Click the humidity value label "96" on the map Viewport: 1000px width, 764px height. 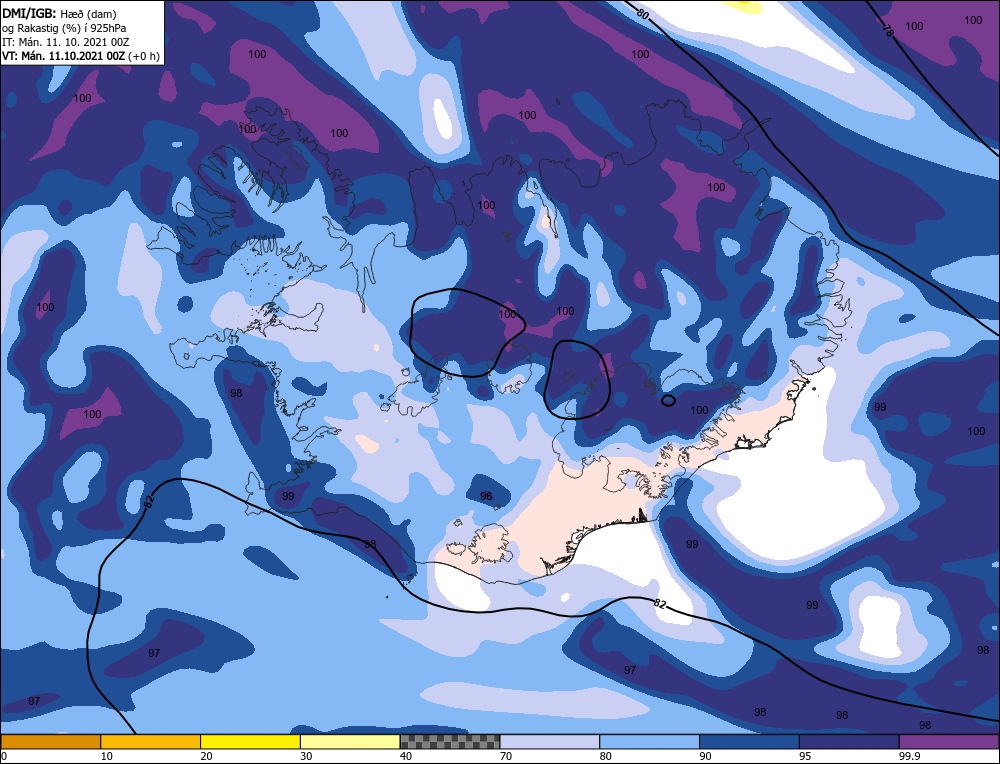(x=486, y=496)
